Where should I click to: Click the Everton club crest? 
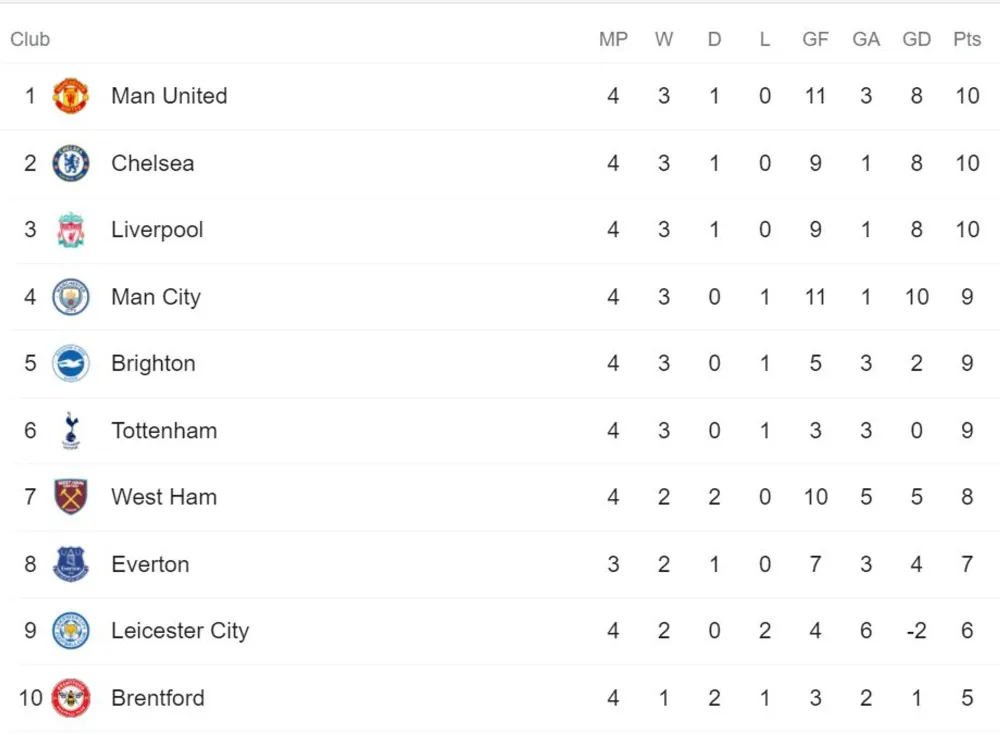(x=71, y=564)
